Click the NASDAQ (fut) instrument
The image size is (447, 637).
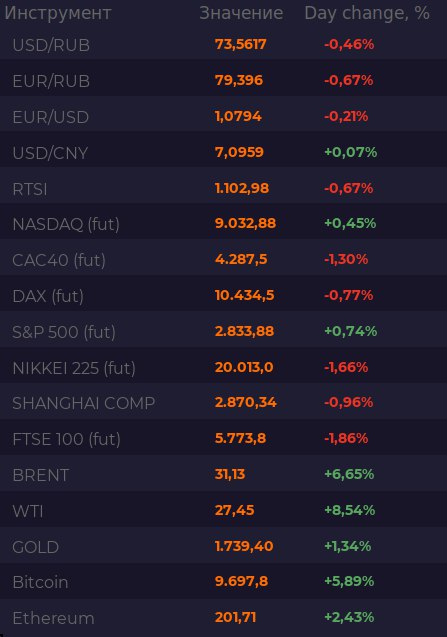point(224,224)
